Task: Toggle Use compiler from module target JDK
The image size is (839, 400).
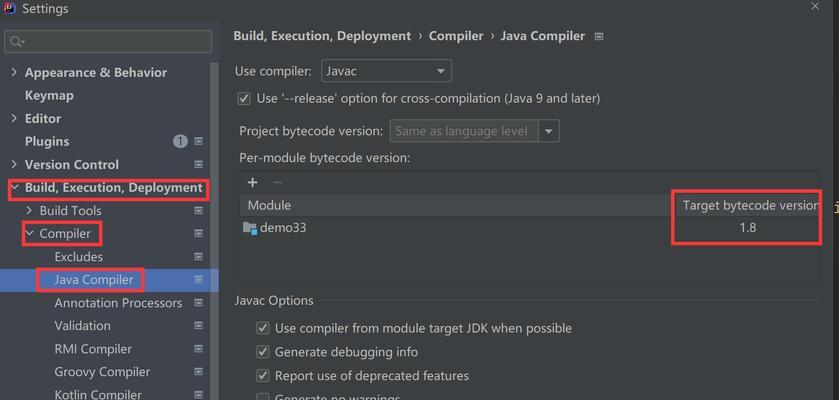Action: [x=263, y=328]
